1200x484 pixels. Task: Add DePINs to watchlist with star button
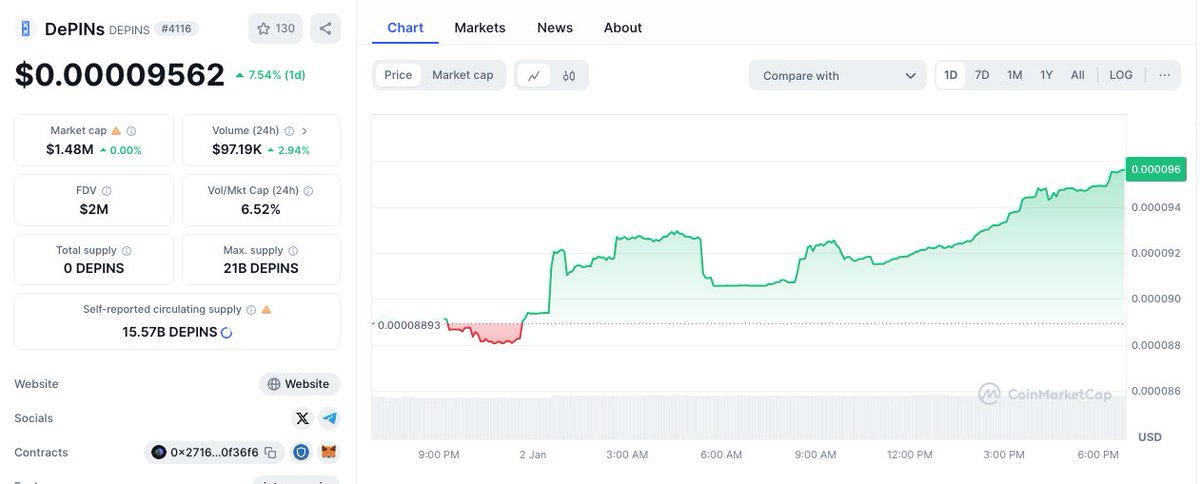[x=276, y=28]
